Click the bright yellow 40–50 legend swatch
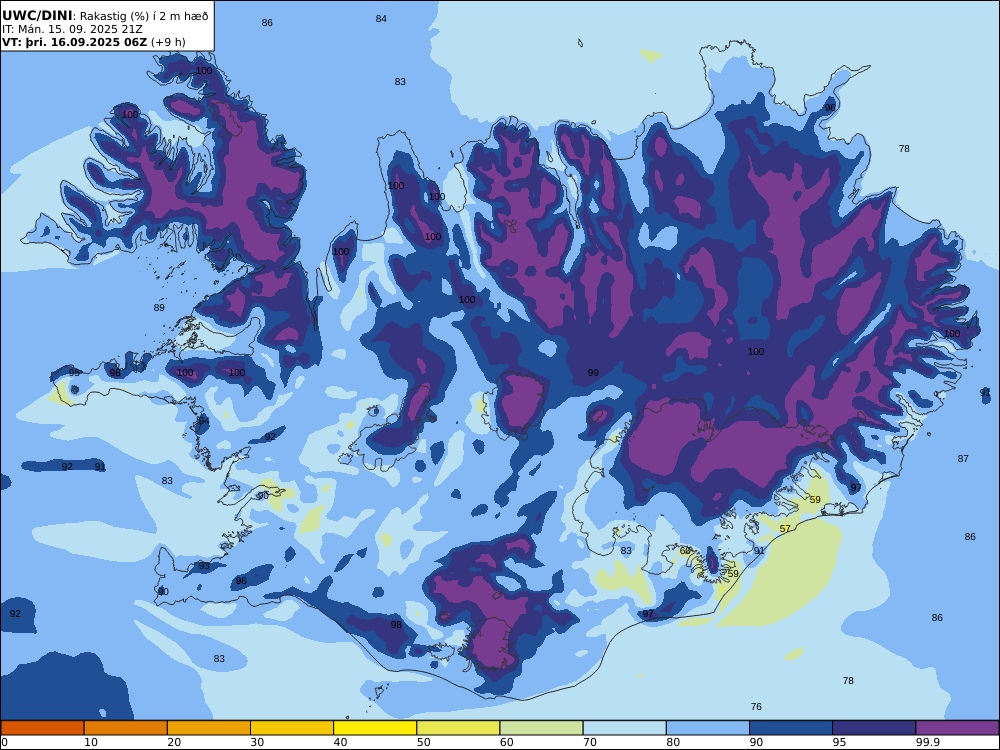Image resolution: width=1000 pixels, height=750 pixels. click(x=375, y=728)
